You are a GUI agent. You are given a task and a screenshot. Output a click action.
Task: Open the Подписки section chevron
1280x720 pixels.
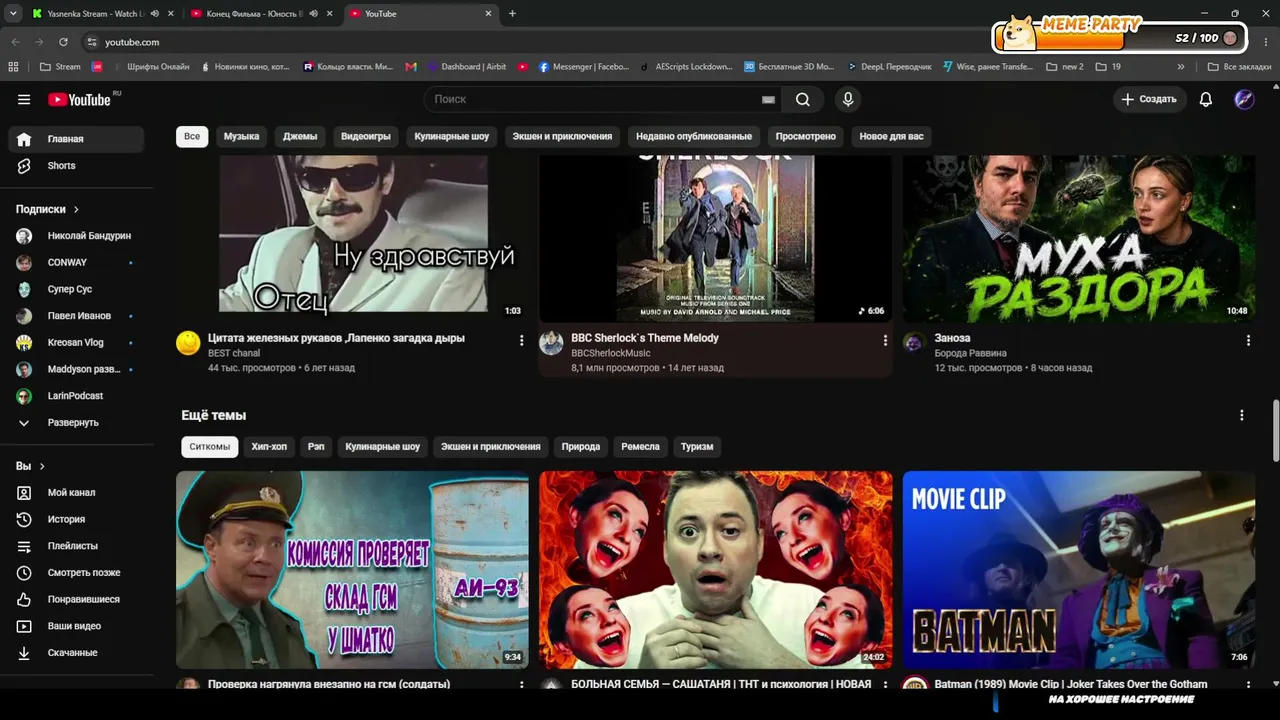tap(76, 209)
